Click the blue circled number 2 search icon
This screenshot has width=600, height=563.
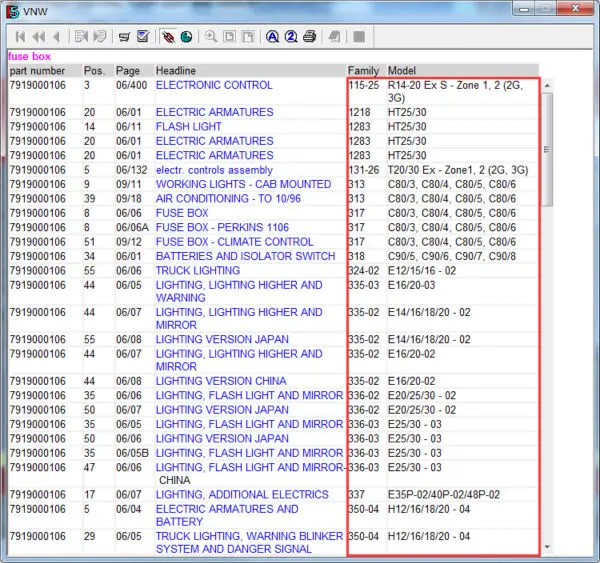291,37
